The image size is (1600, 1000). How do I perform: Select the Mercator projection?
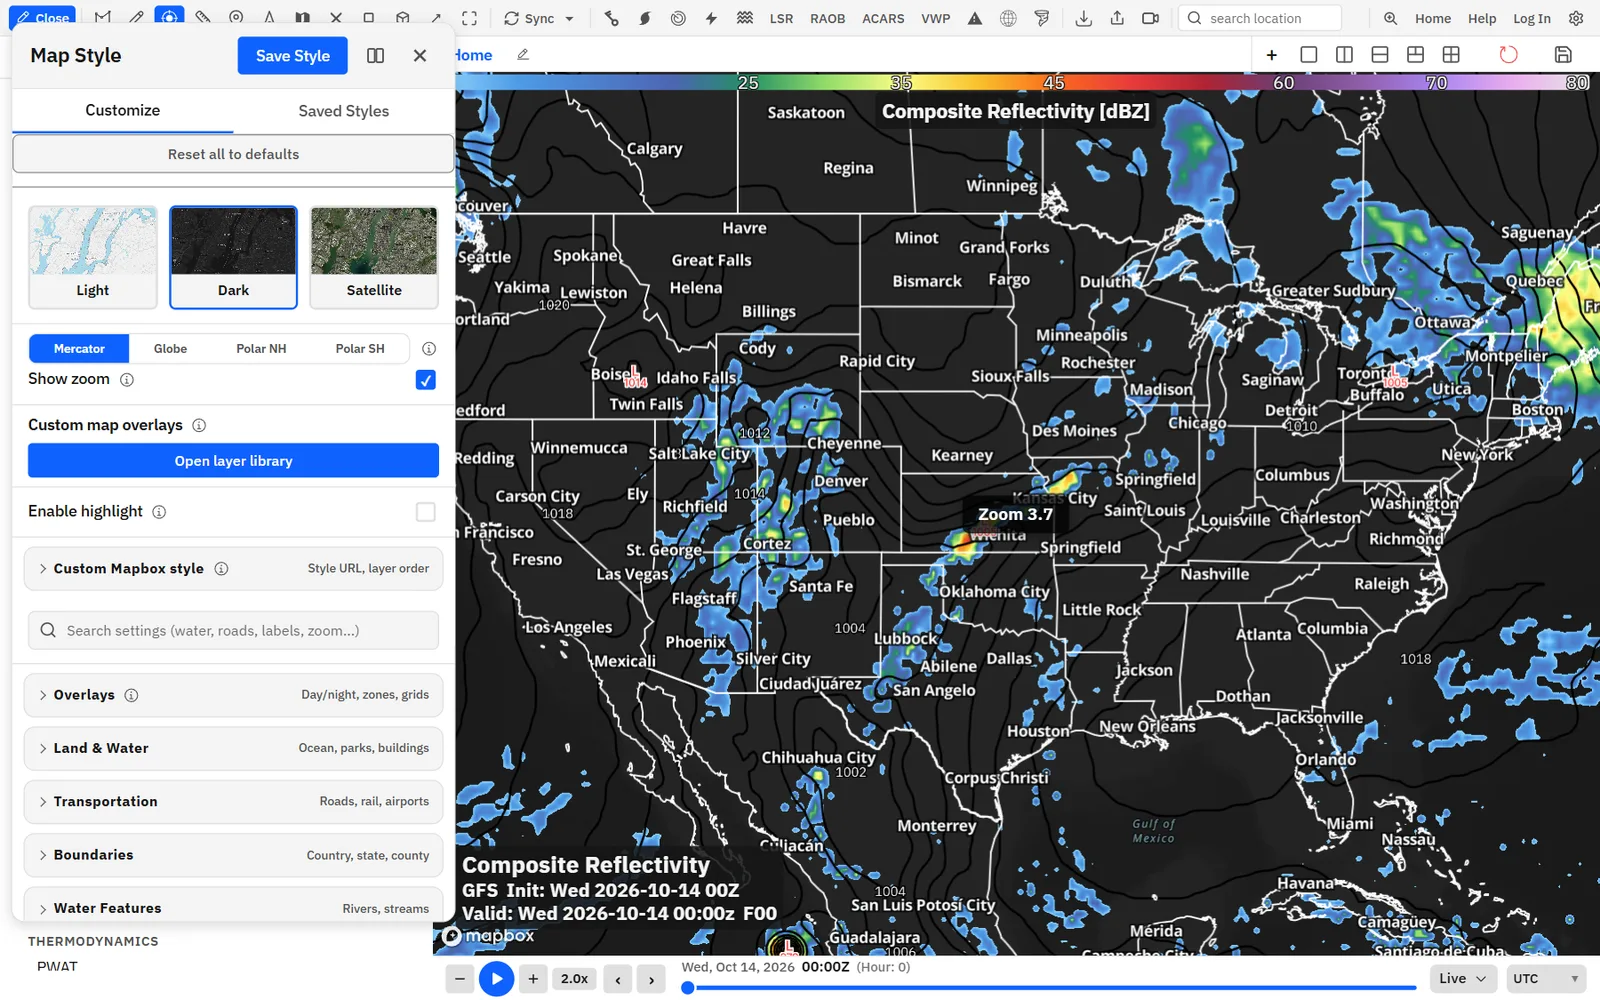click(79, 348)
